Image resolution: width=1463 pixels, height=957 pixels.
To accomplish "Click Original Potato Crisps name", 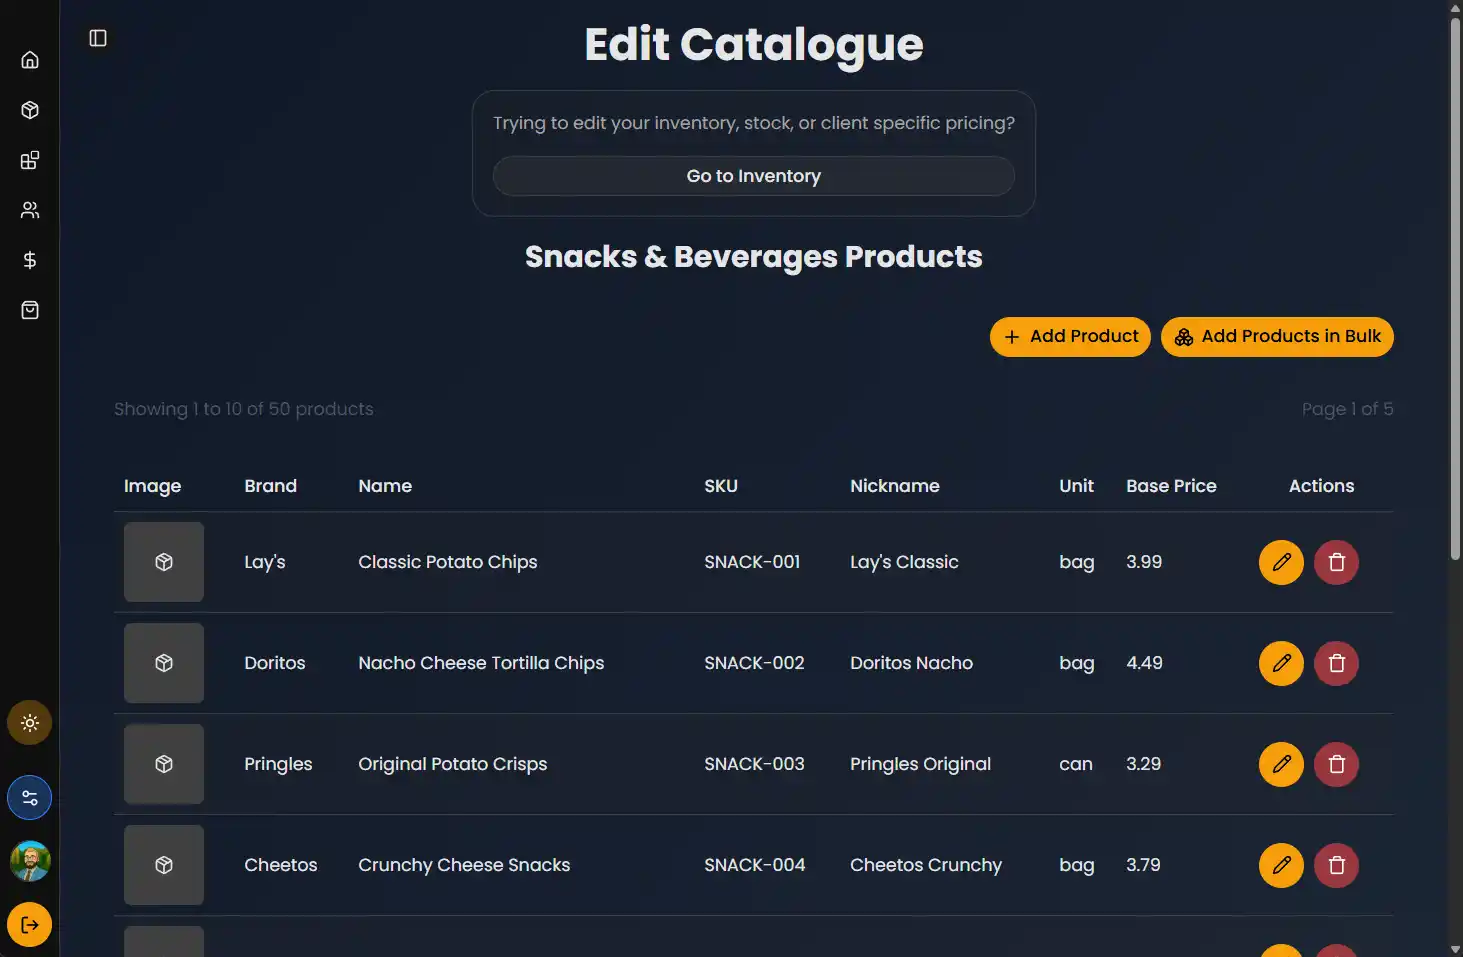I will tap(453, 764).
